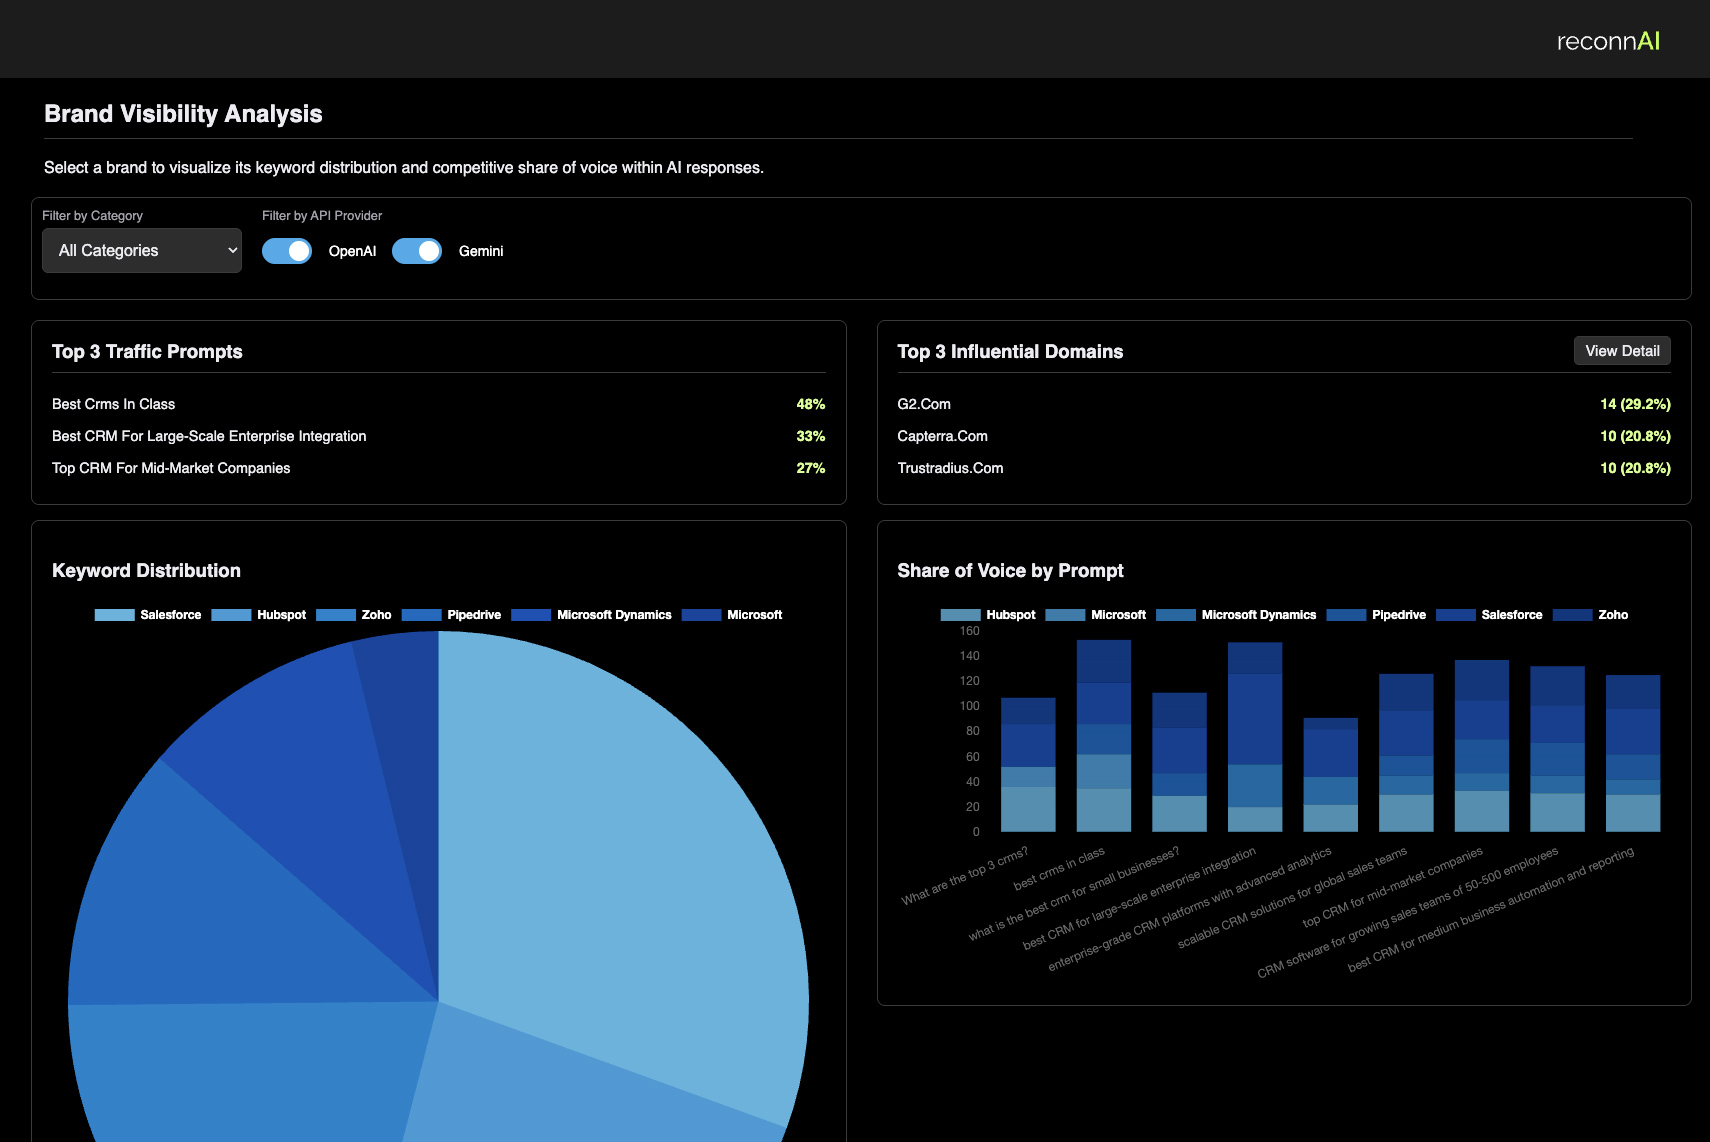Click the 27% traffic value
Viewport: 1710px width, 1142px height.
point(811,468)
